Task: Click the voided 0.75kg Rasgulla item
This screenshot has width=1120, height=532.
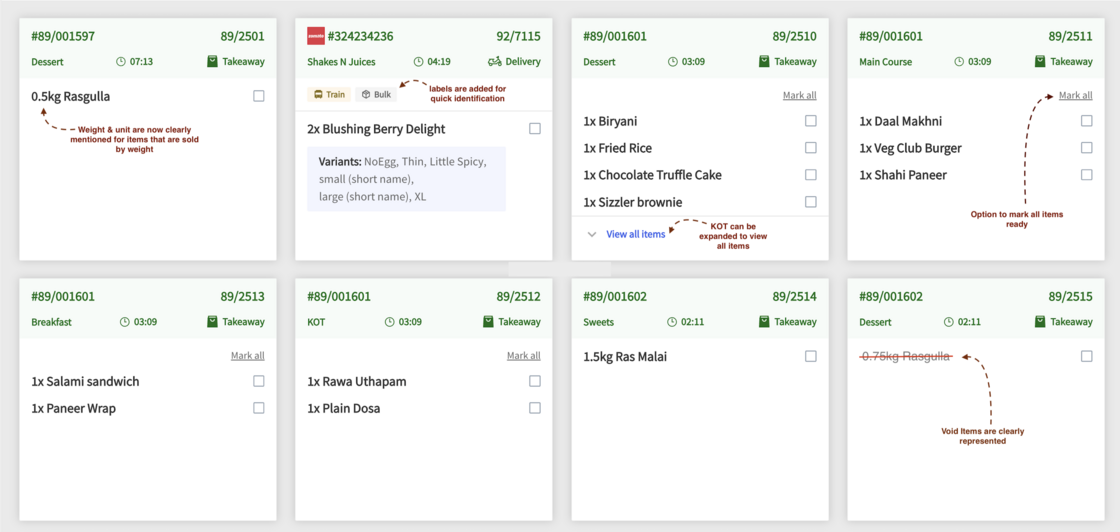Action: pyautogui.click(x=906, y=356)
